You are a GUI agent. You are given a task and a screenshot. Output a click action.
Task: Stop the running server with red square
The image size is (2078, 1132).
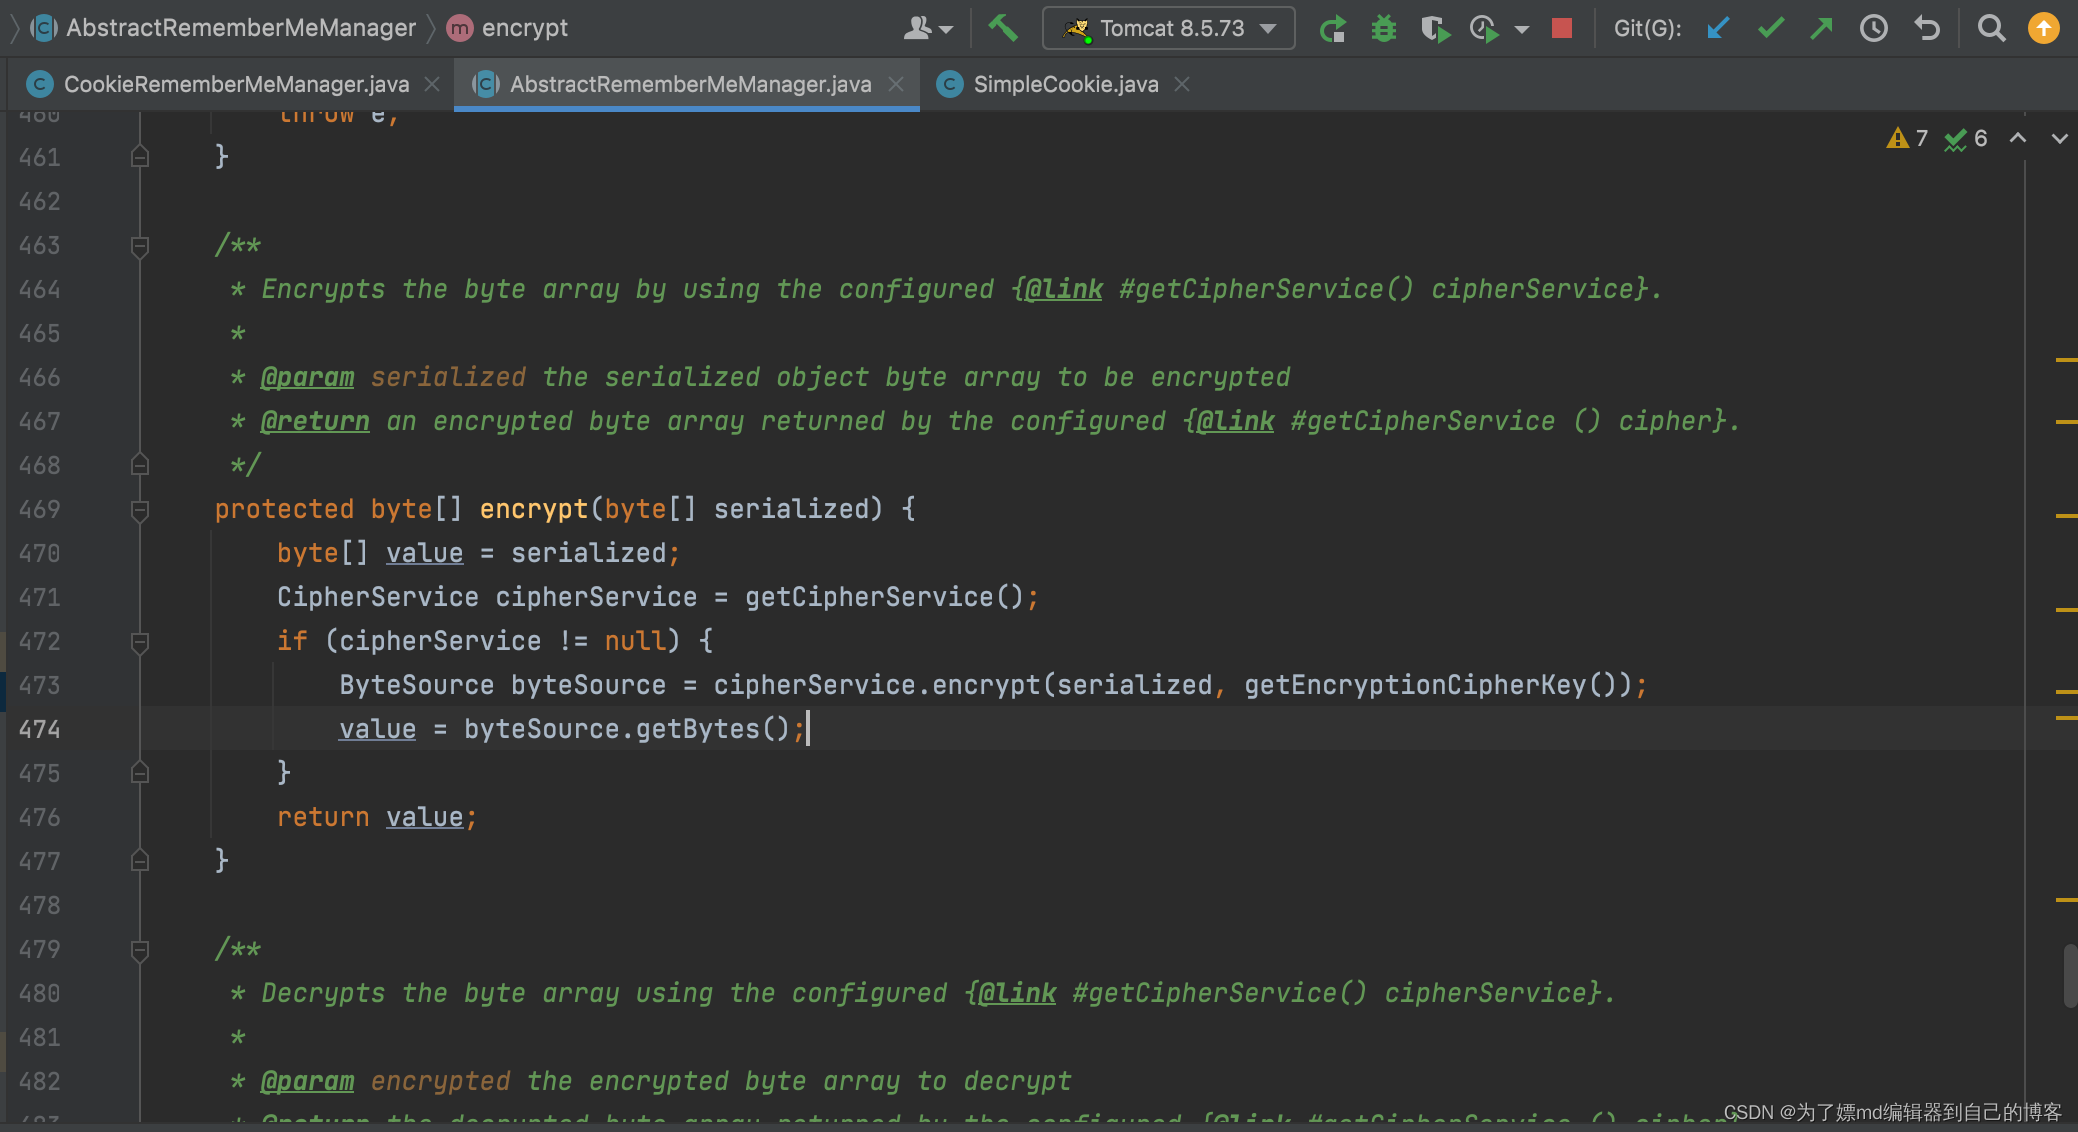(x=1562, y=28)
